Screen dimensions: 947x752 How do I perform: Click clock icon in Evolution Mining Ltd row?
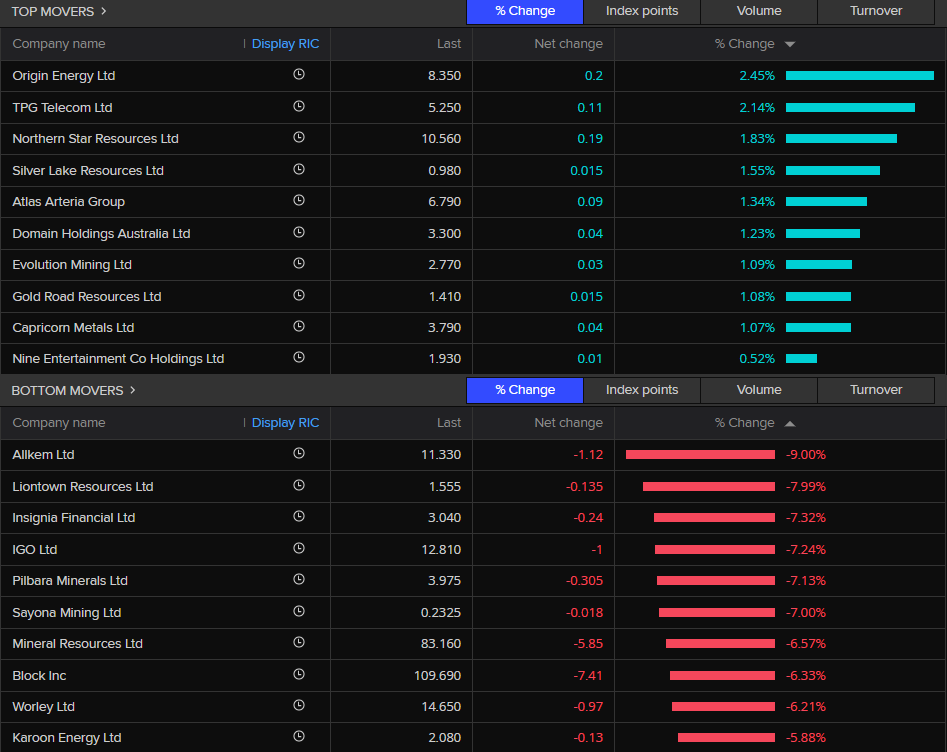[299, 263]
